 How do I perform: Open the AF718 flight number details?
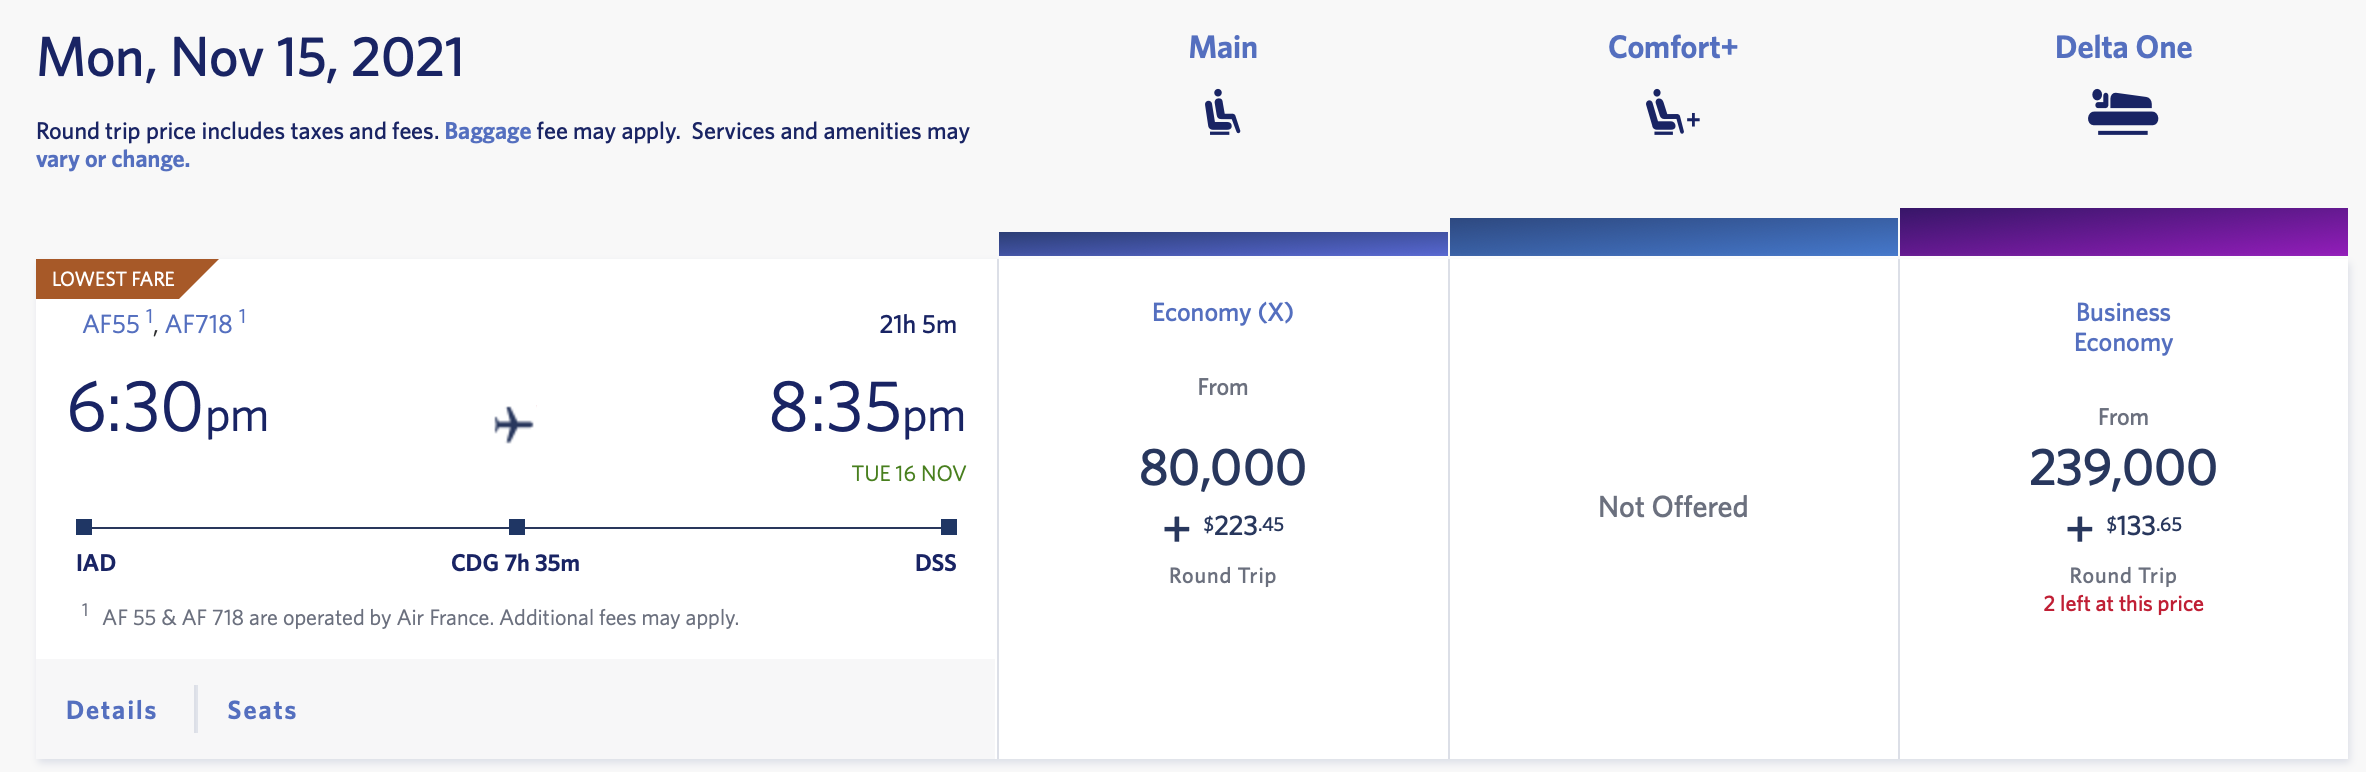click(197, 322)
